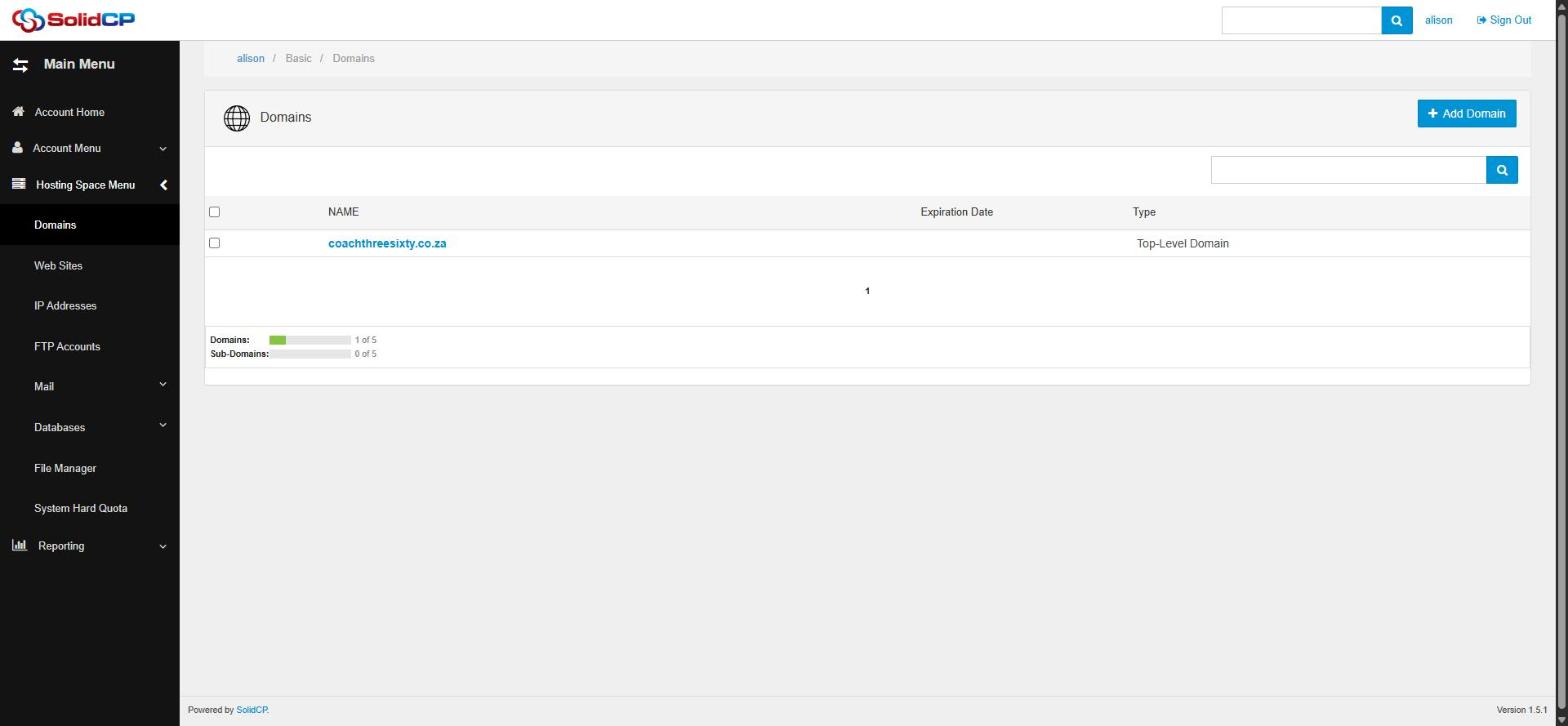This screenshot has height=726, width=1568.
Task: Click the Sign Out link
Action: tap(1510, 20)
